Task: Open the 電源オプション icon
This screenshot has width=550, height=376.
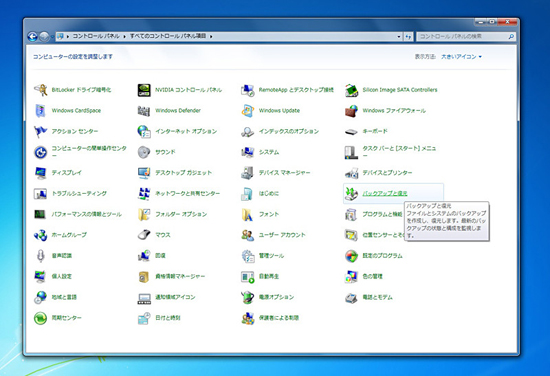Action: (248, 297)
